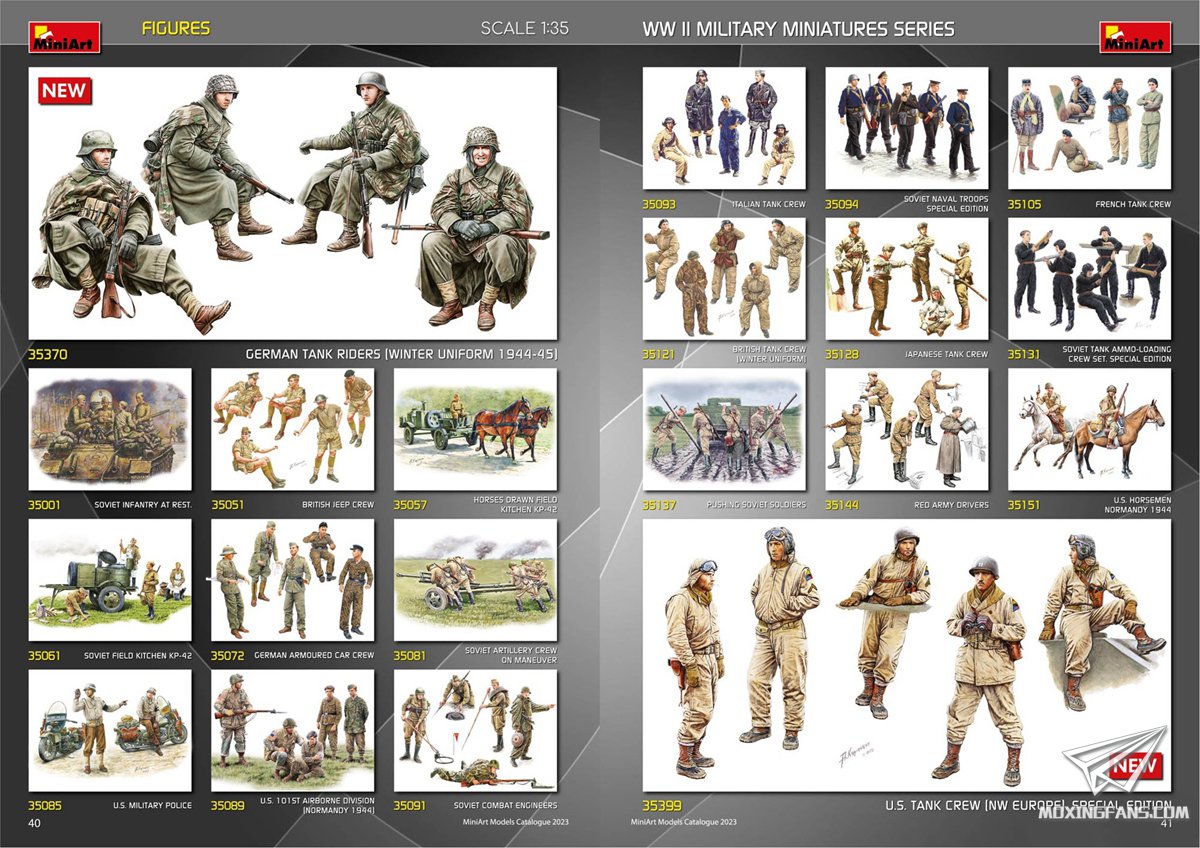Open the Red Army Drivers artwork
1200x848 pixels.
click(907, 430)
